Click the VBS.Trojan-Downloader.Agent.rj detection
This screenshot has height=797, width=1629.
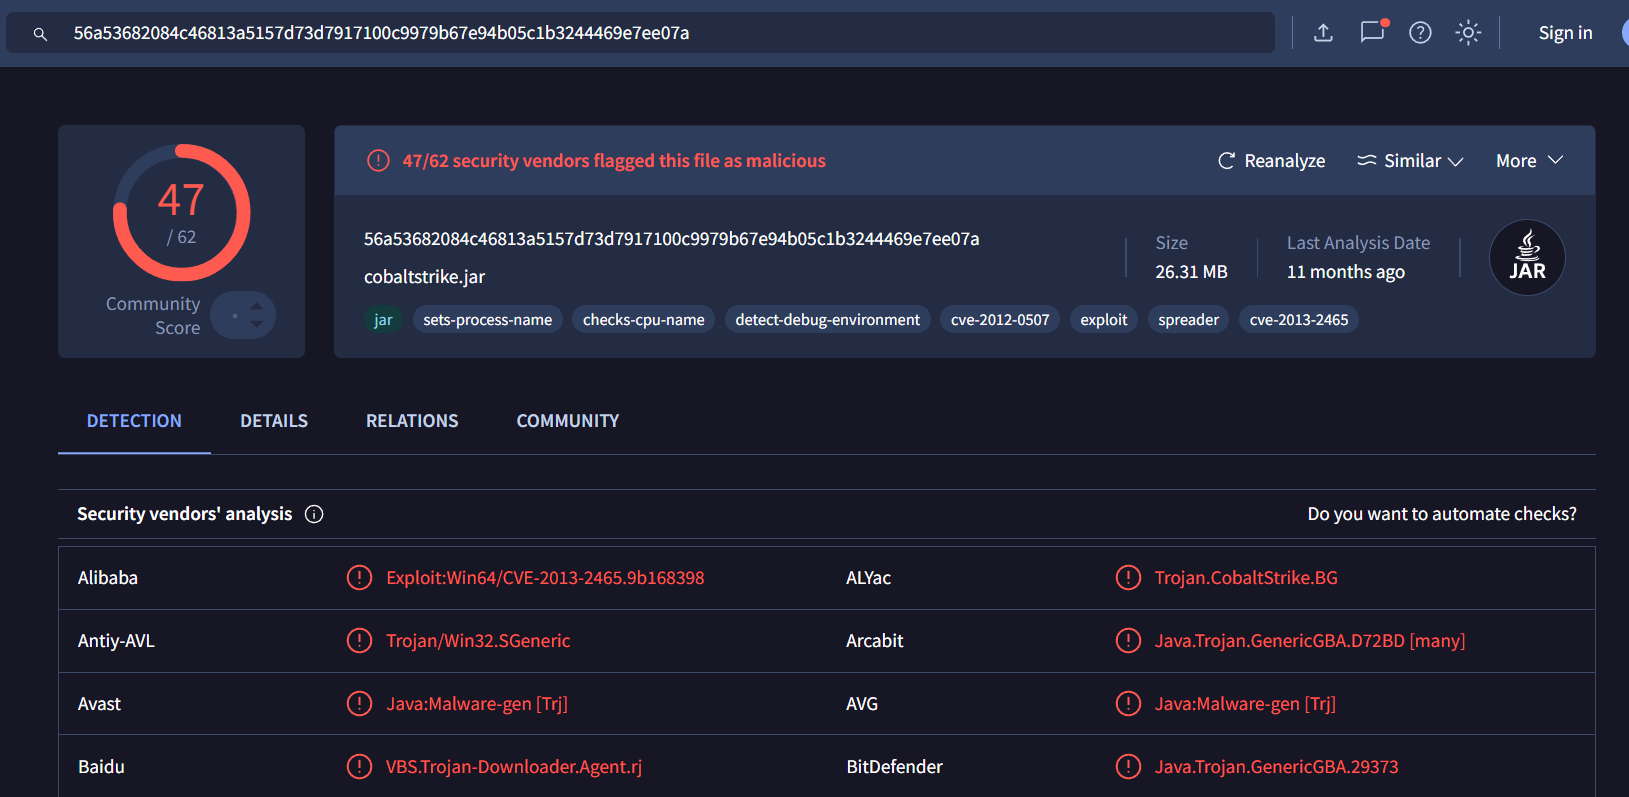(x=514, y=767)
